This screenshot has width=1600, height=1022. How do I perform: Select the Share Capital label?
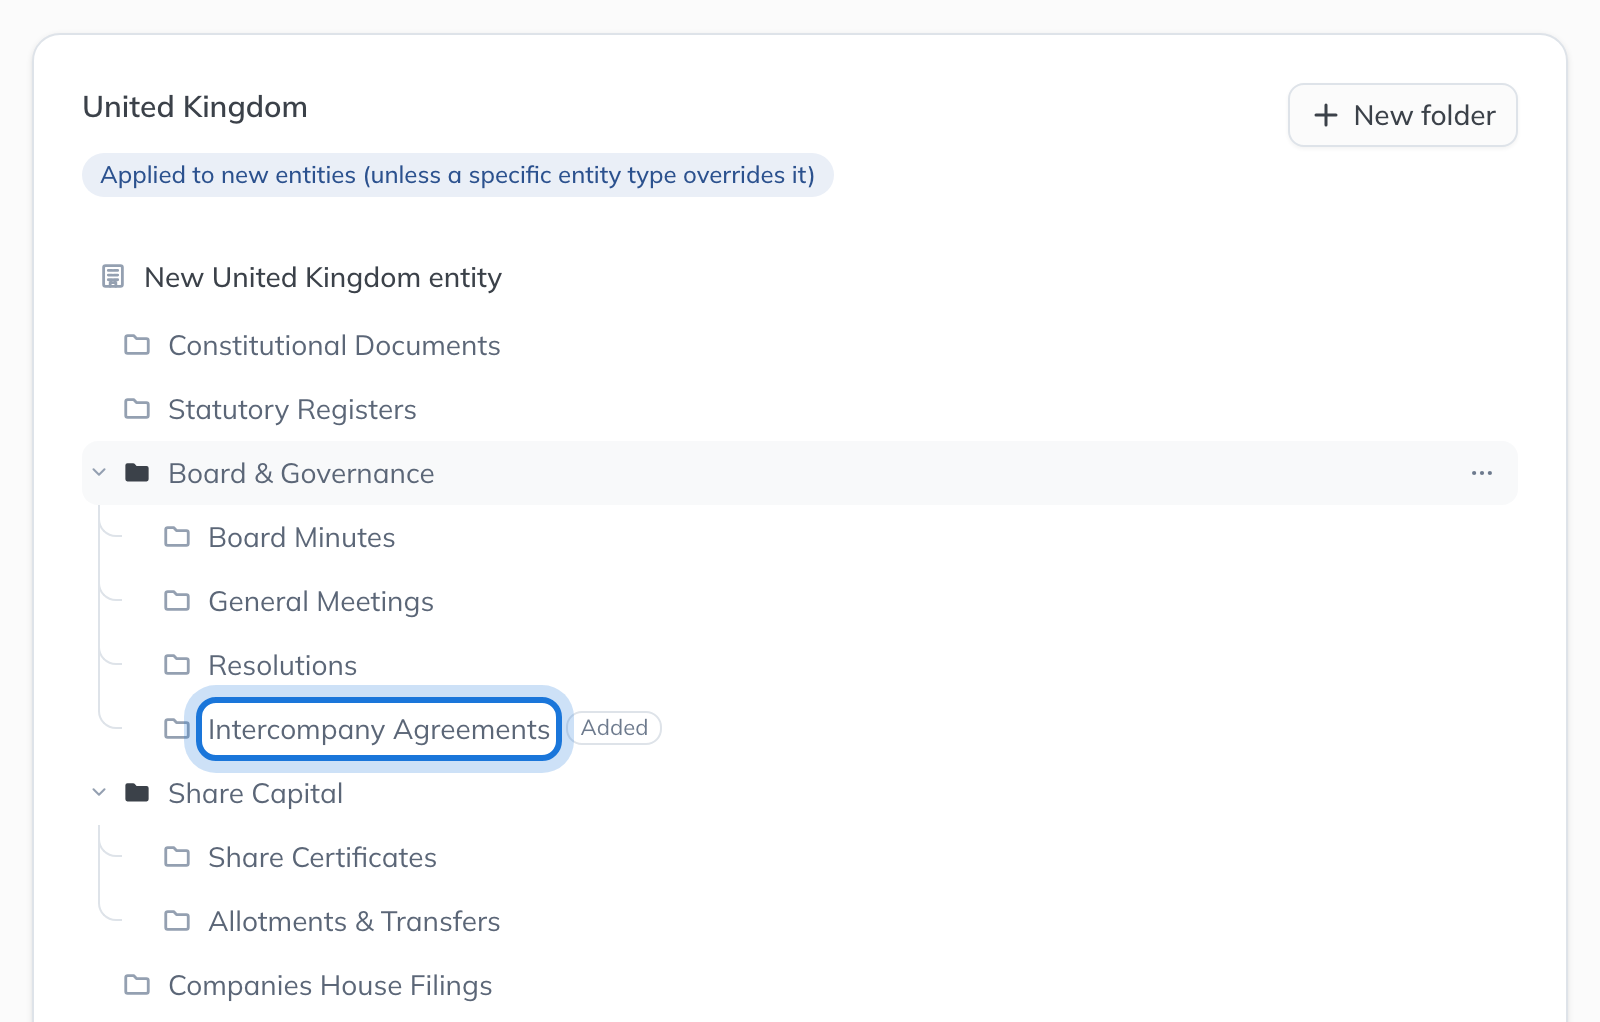coord(256,793)
